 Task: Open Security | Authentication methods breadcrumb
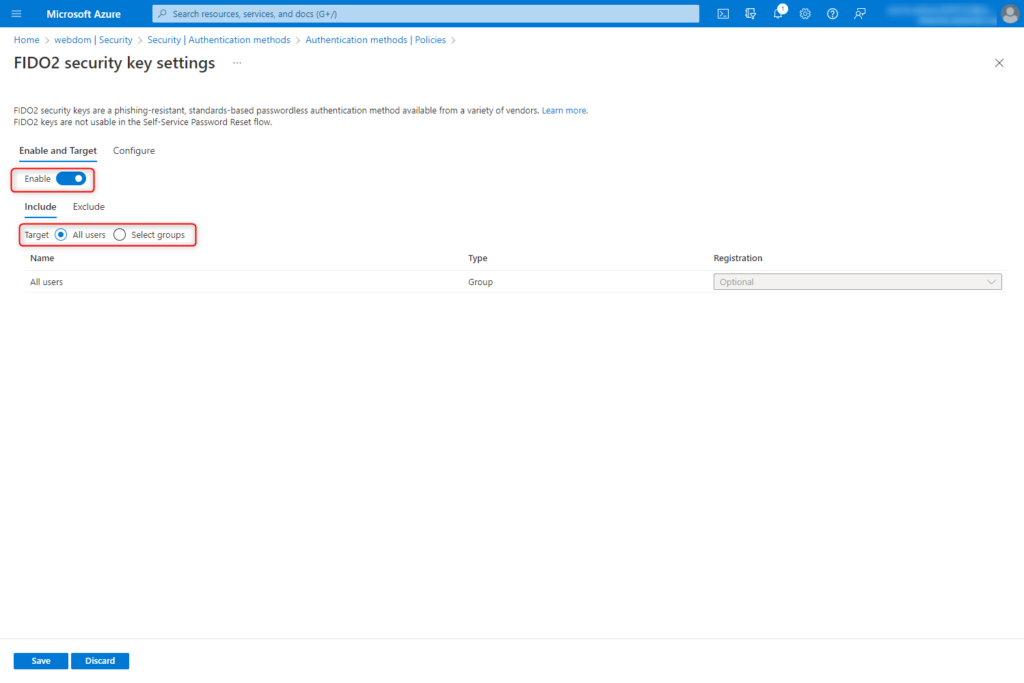pos(219,40)
